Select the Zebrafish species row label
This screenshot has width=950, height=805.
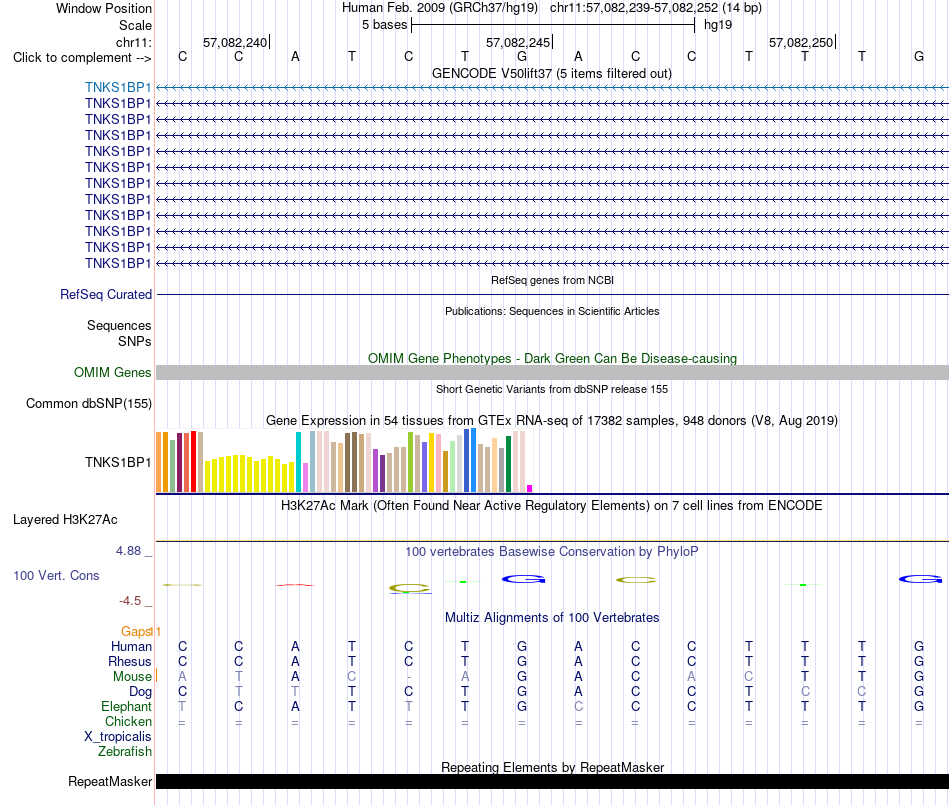pyautogui.click(x=125, y=751)
